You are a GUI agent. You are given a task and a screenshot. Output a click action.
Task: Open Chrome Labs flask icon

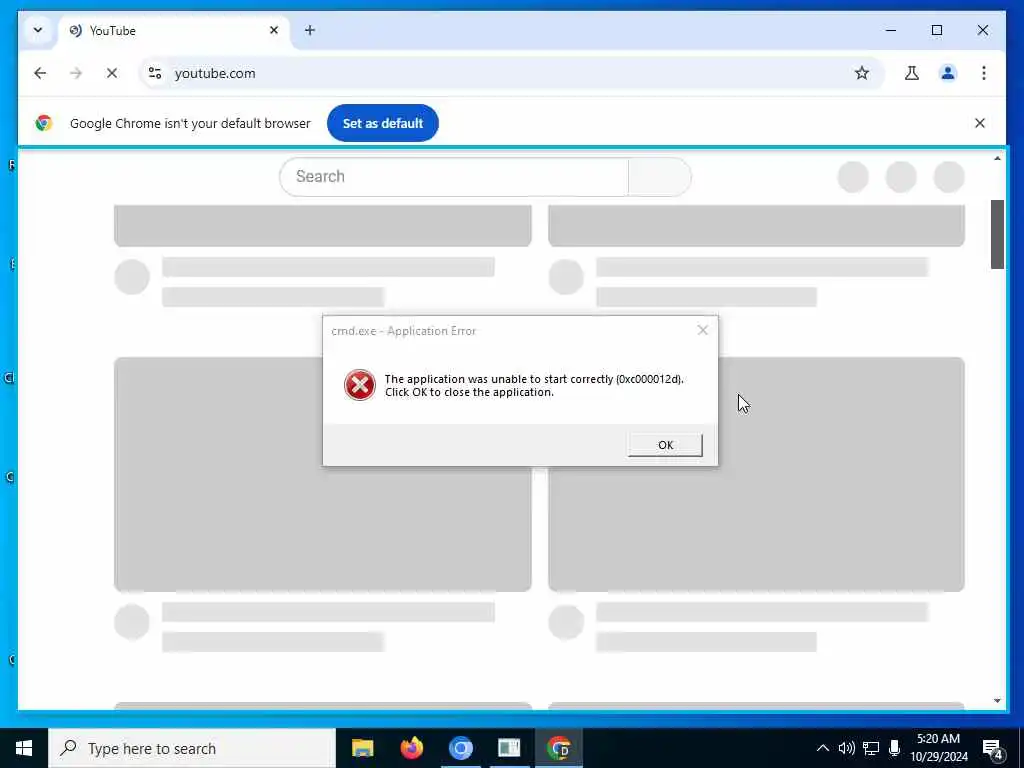tap(912, 73)
